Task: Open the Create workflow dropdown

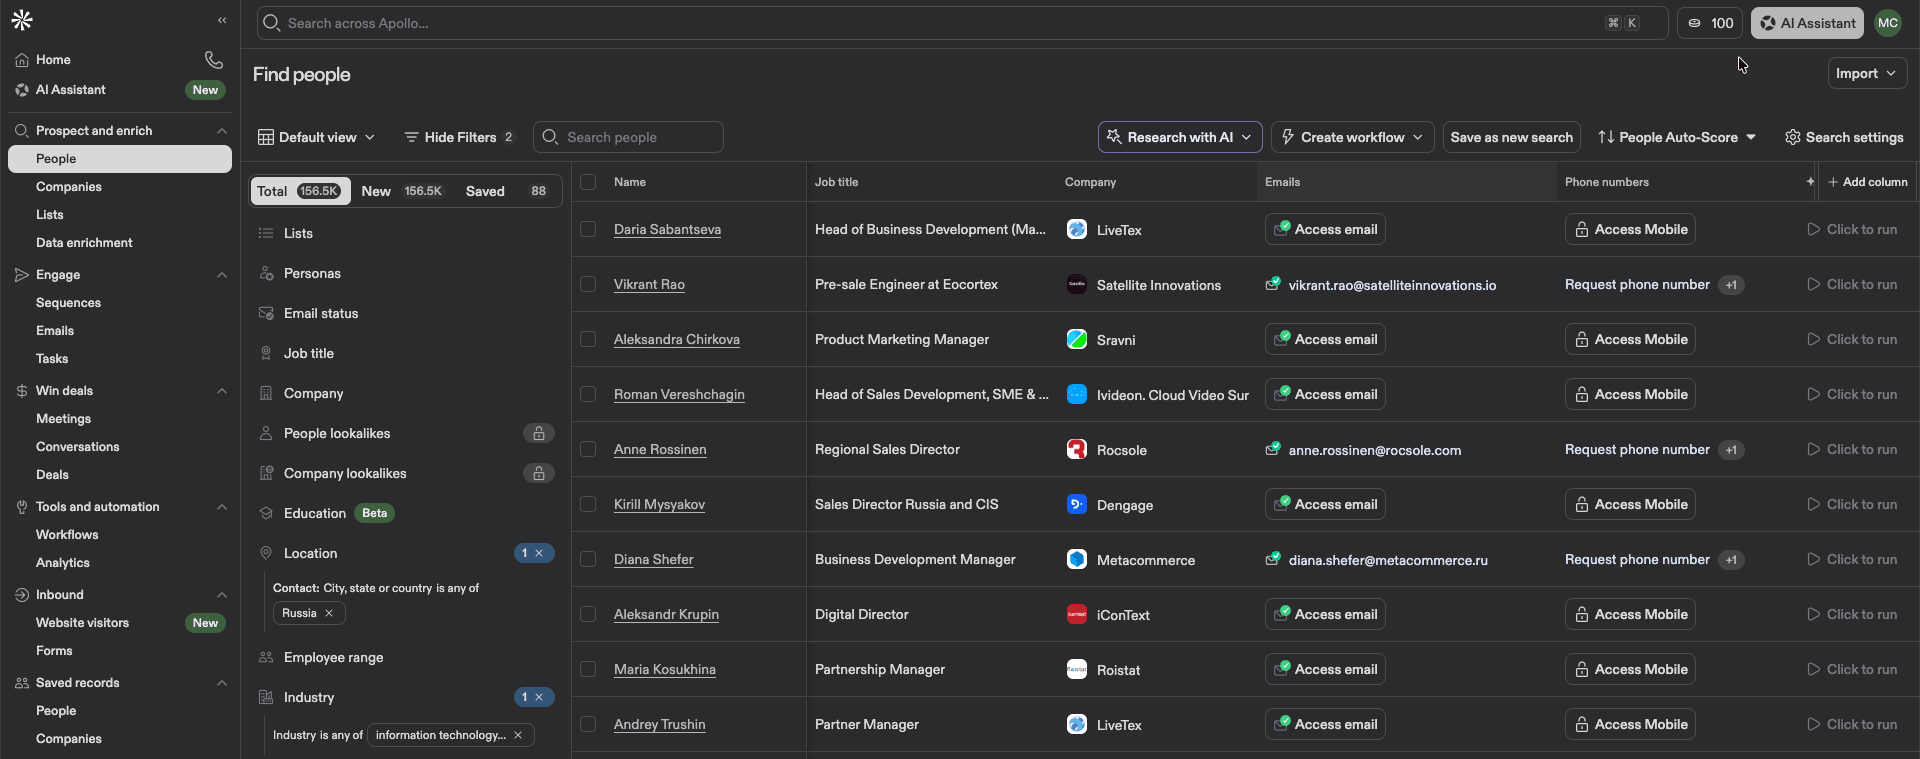Action: (1353, 137)
